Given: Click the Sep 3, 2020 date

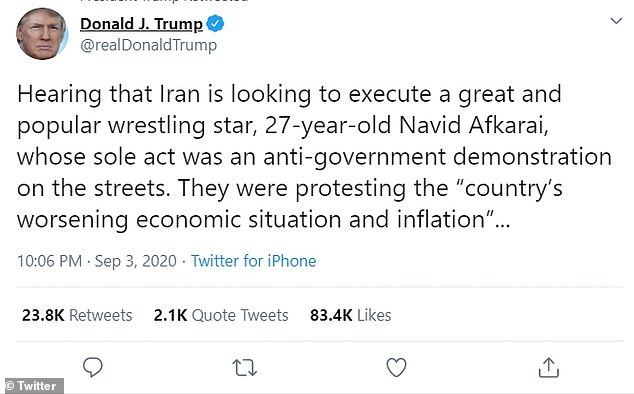Looking at the screenshot, I should point(135,261).
